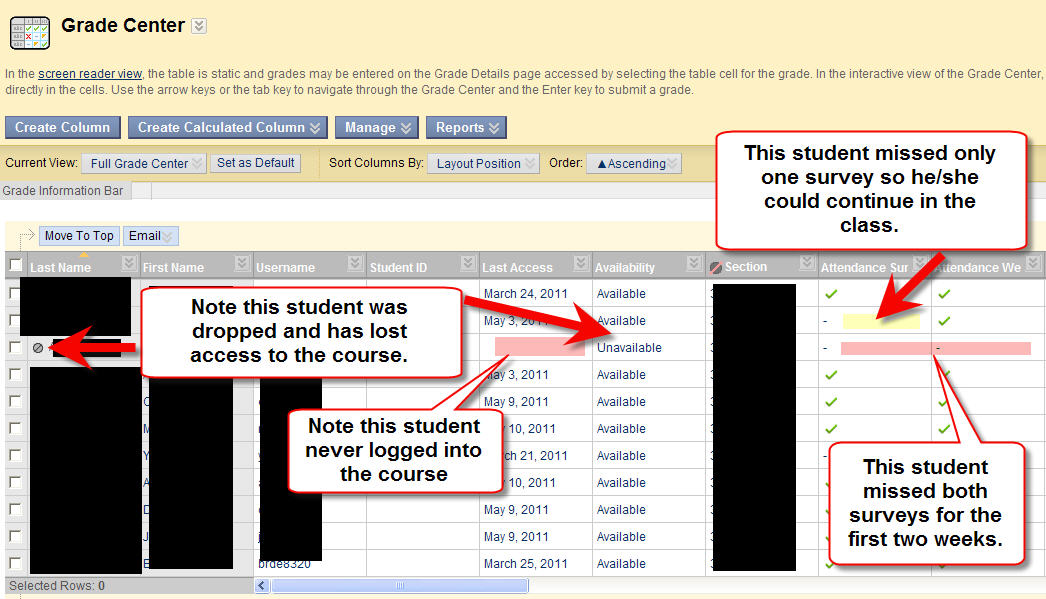Open the Layout Position sort dropdown
Image resolution: width=1046 pixels, height=599 pixels.
coord(484,163)
